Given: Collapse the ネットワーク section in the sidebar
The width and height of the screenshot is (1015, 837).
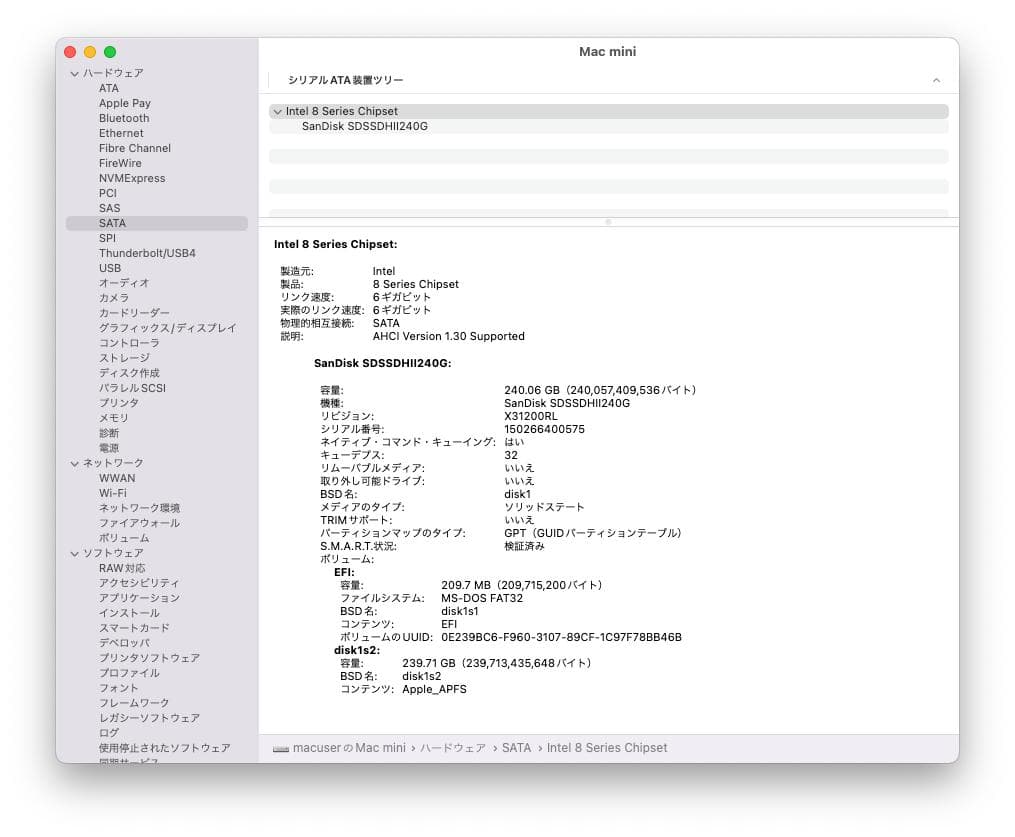Looking at the screenshot, I should (x=74, y=463).
